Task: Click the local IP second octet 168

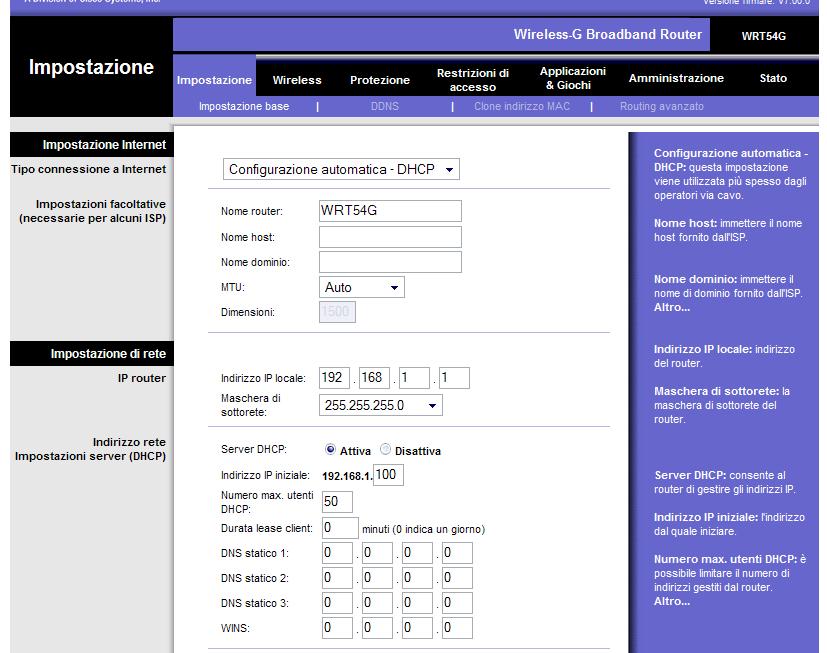Action: pyautogui.click(x=374, y=378)
